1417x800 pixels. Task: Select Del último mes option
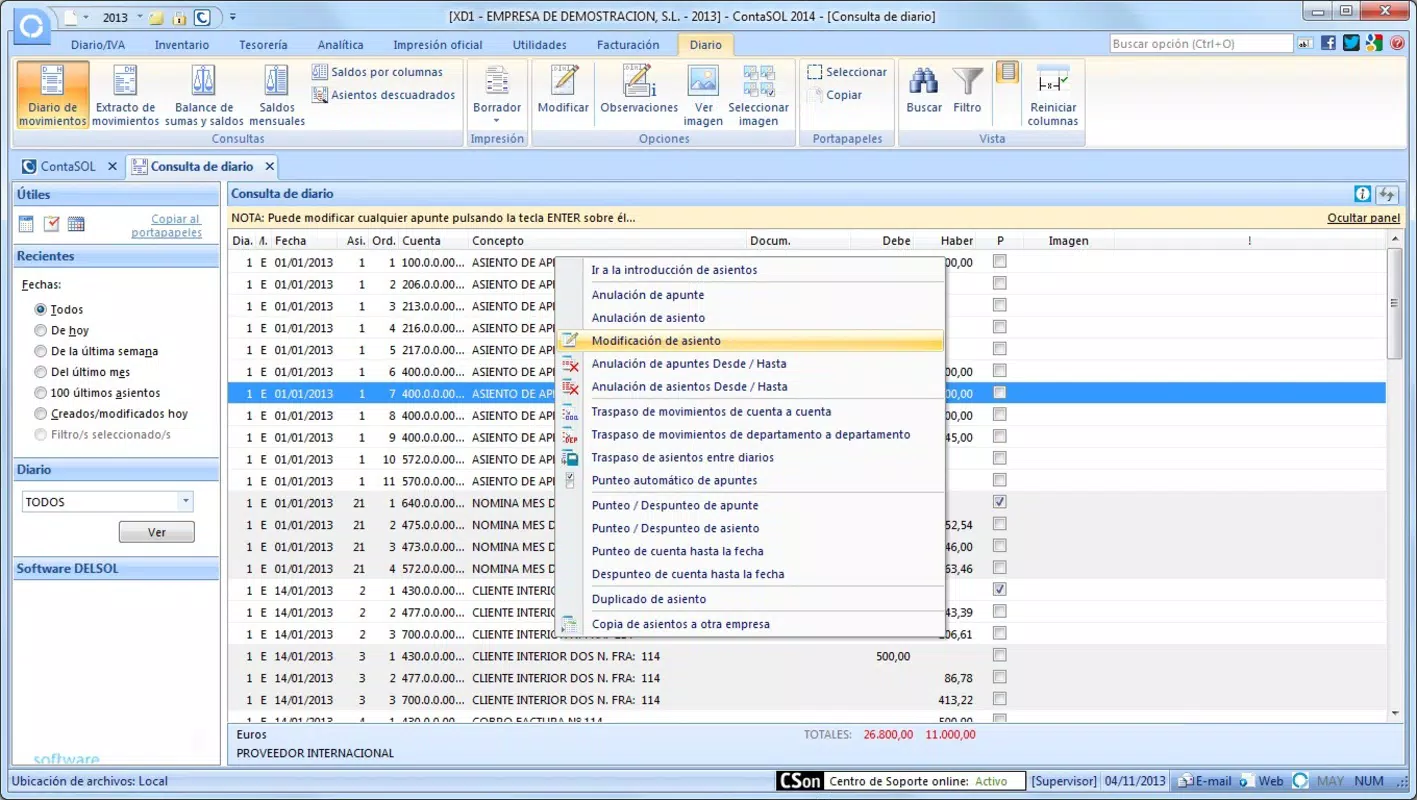pos(40,372)
